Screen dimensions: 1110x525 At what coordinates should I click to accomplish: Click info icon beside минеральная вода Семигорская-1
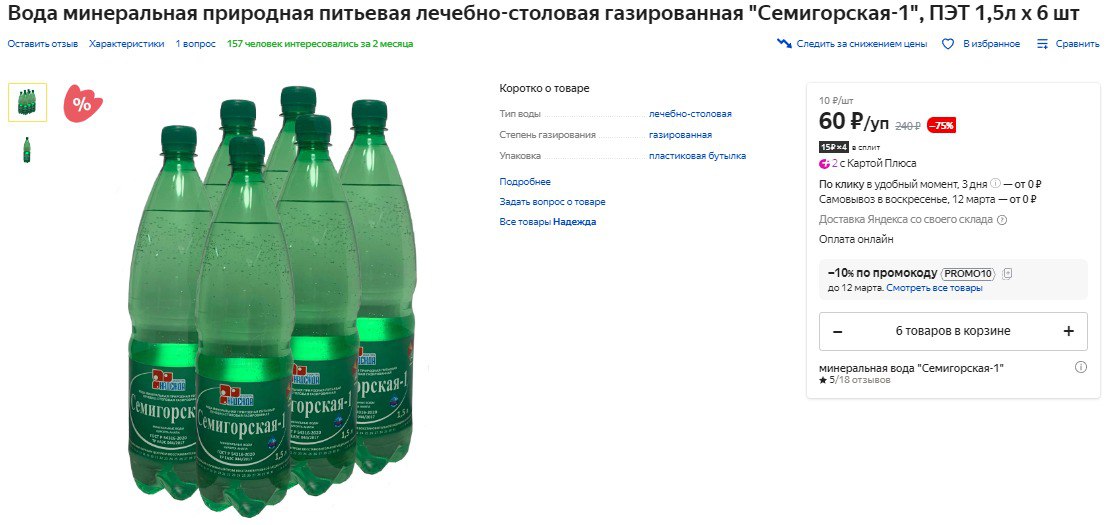[1080, 367]
